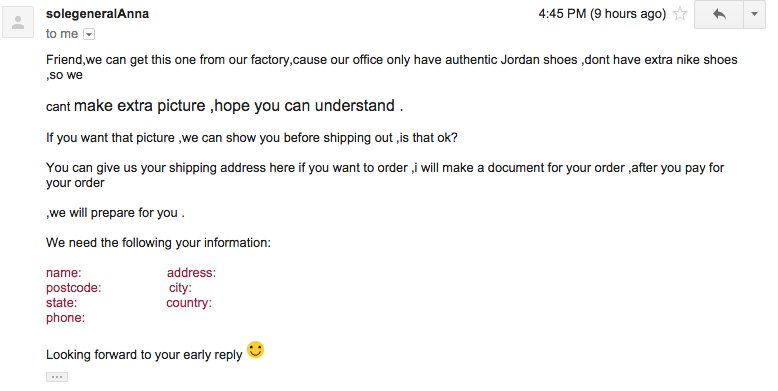Click the sender name solegeneralAnna
Viewport: 778px width, 391px height.
(x=97, y=14)
